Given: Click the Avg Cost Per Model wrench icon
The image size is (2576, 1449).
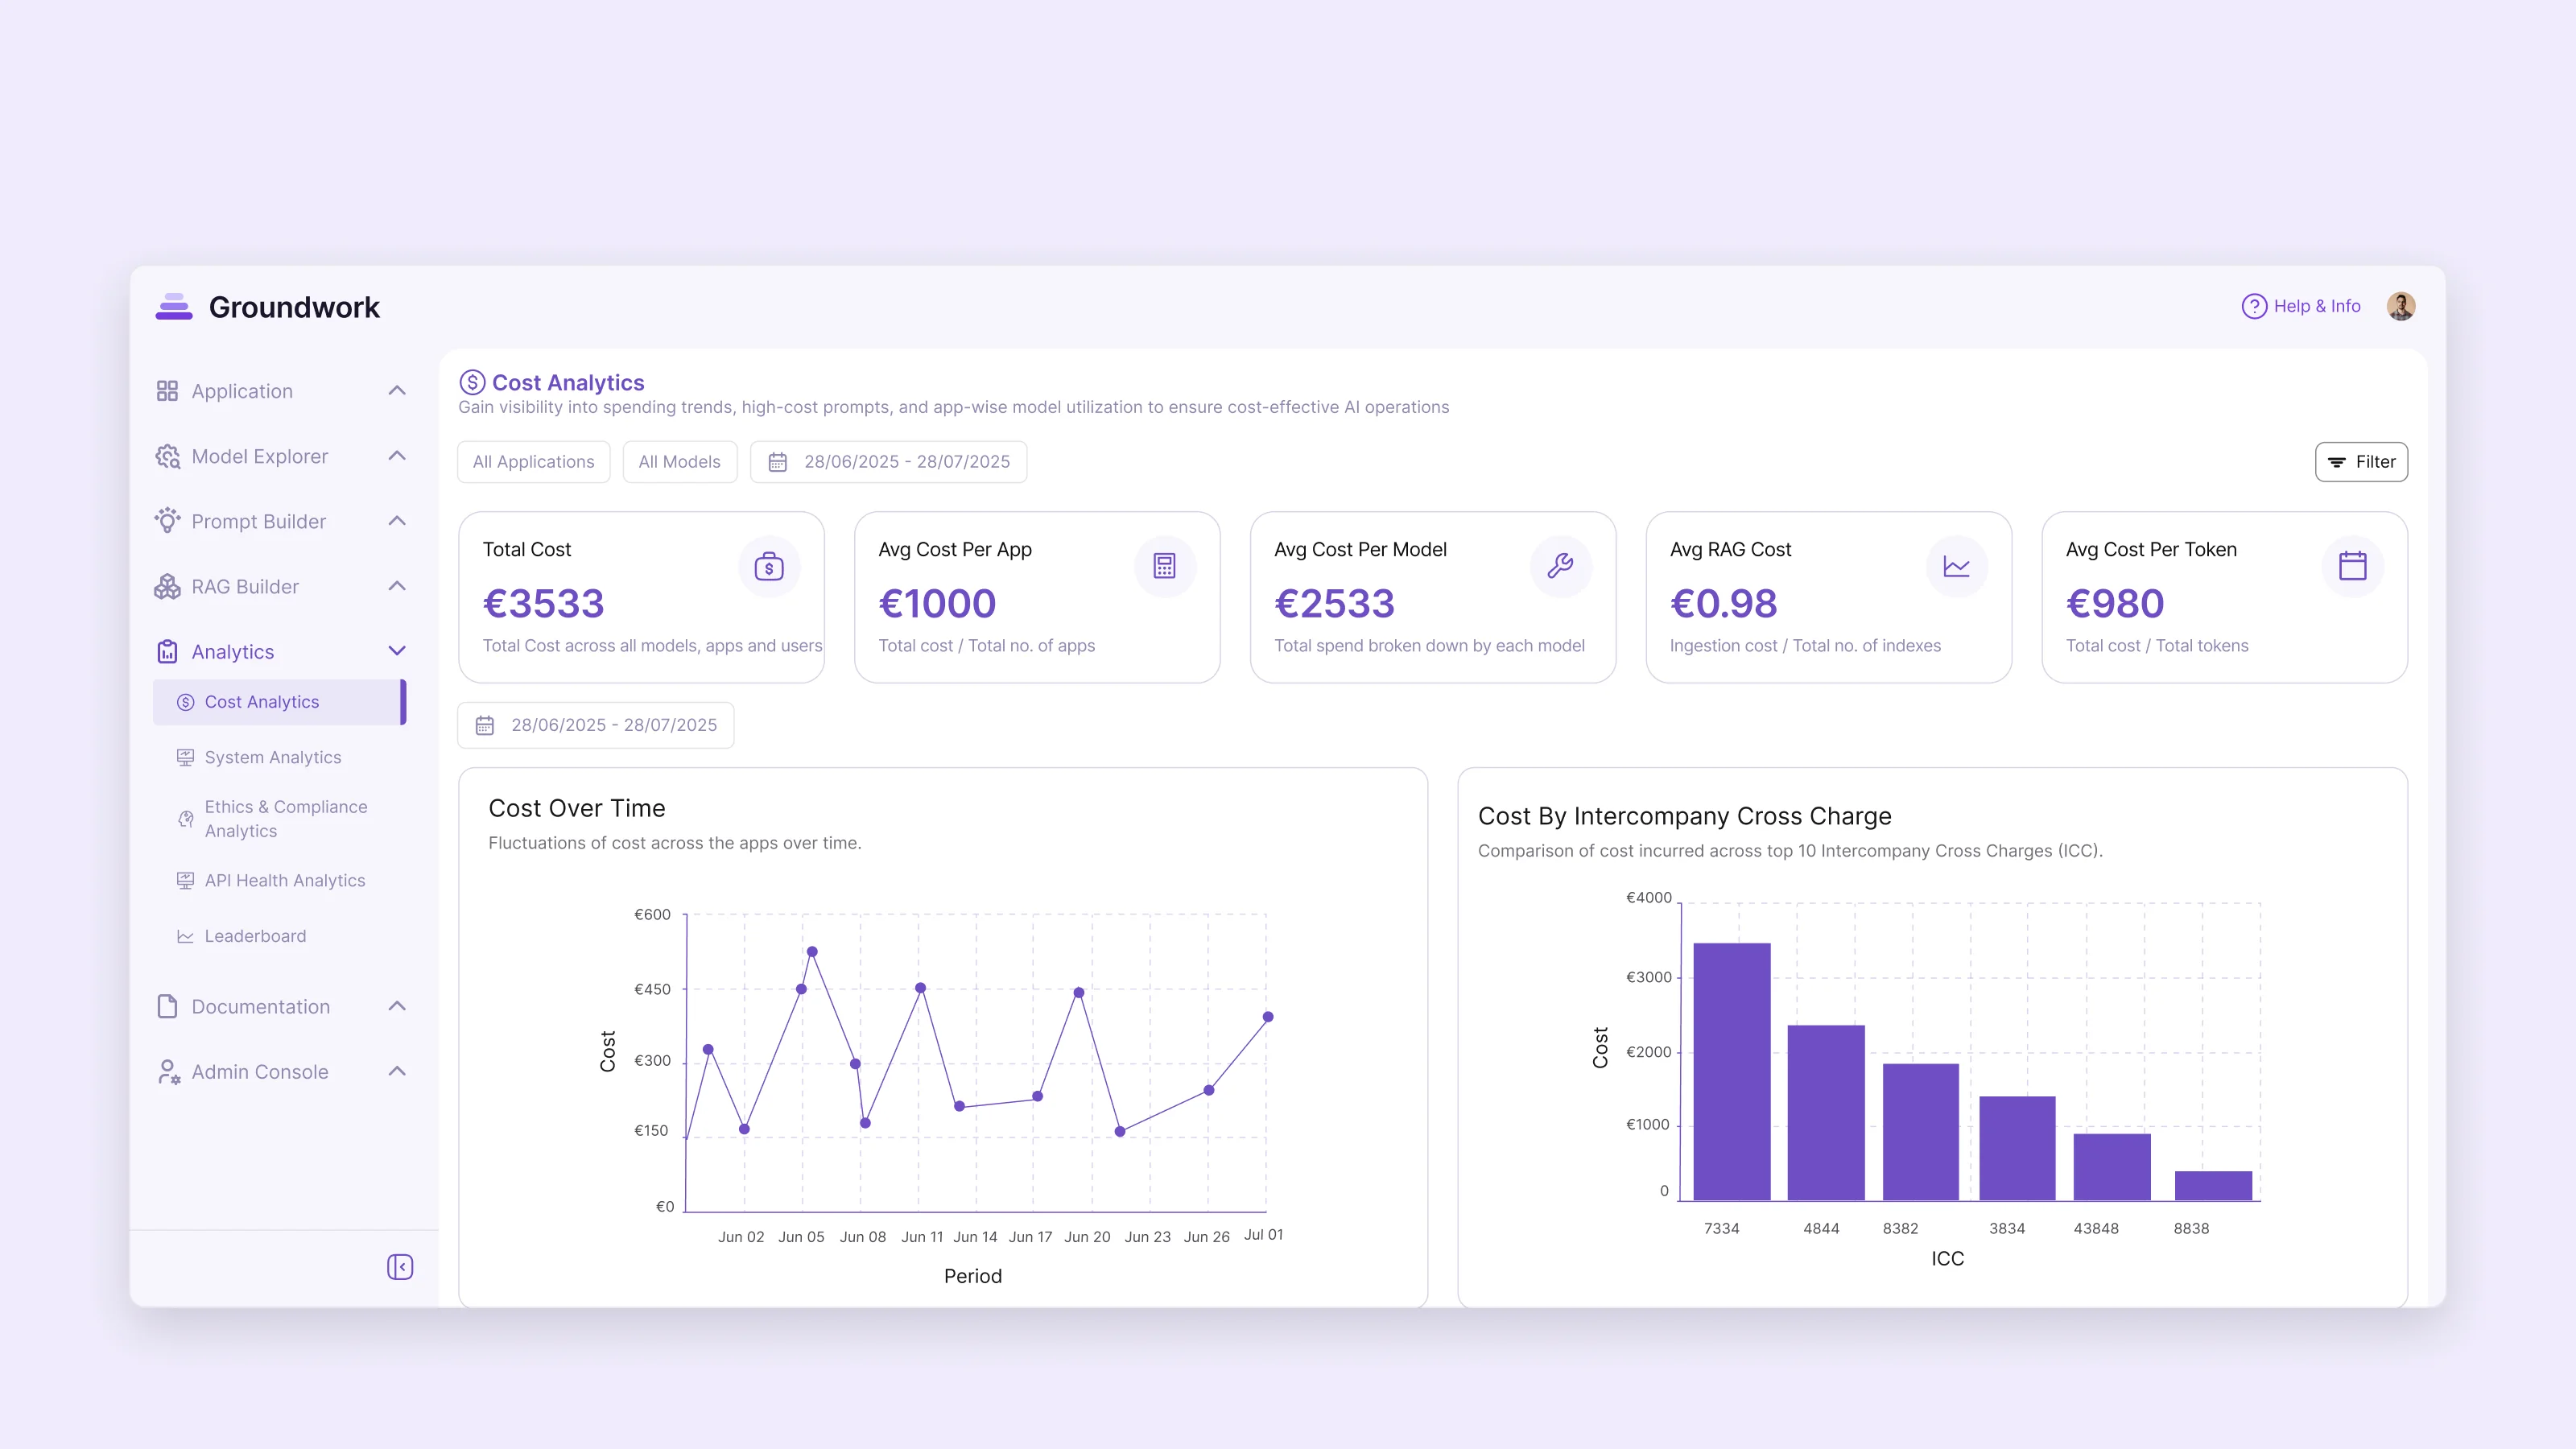Looking at the screenshot, I should [x=1561, y=567].
